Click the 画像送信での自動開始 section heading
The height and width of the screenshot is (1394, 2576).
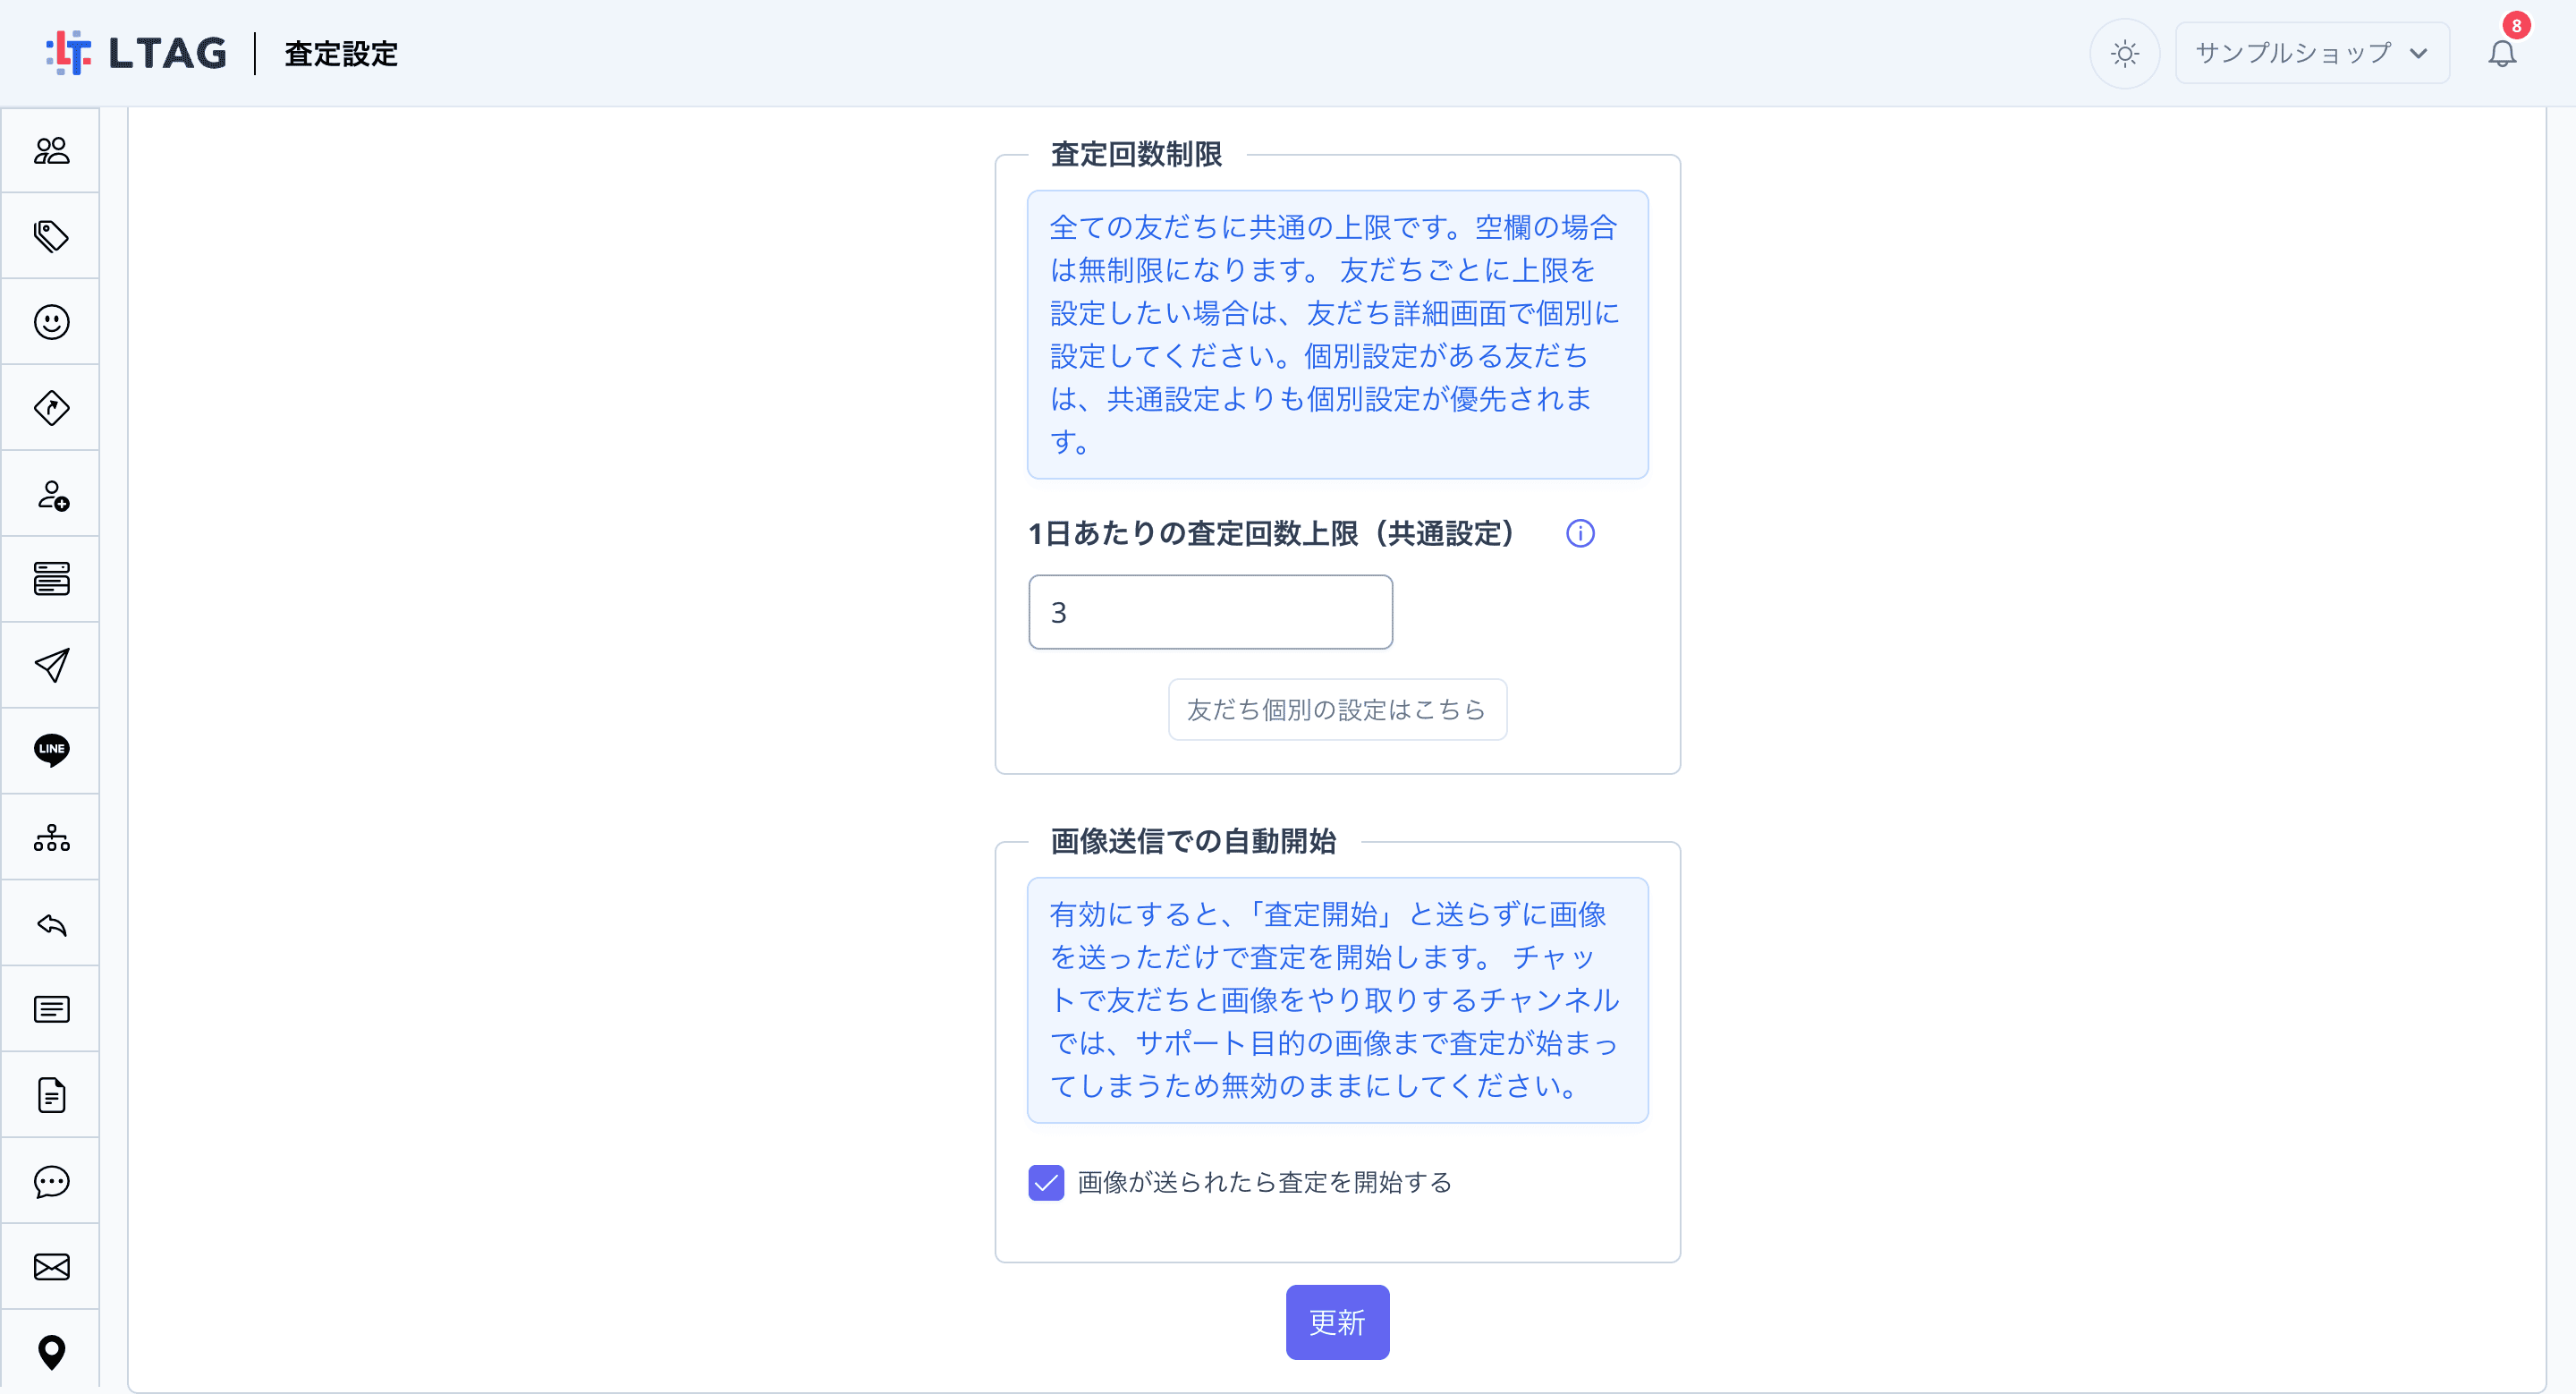(x=1193, y=841)
